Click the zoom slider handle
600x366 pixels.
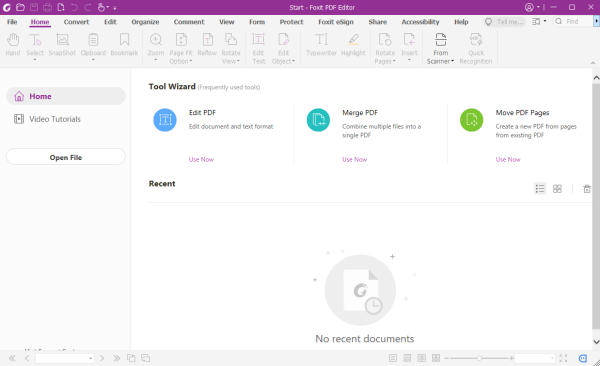(x=479, y=358)
